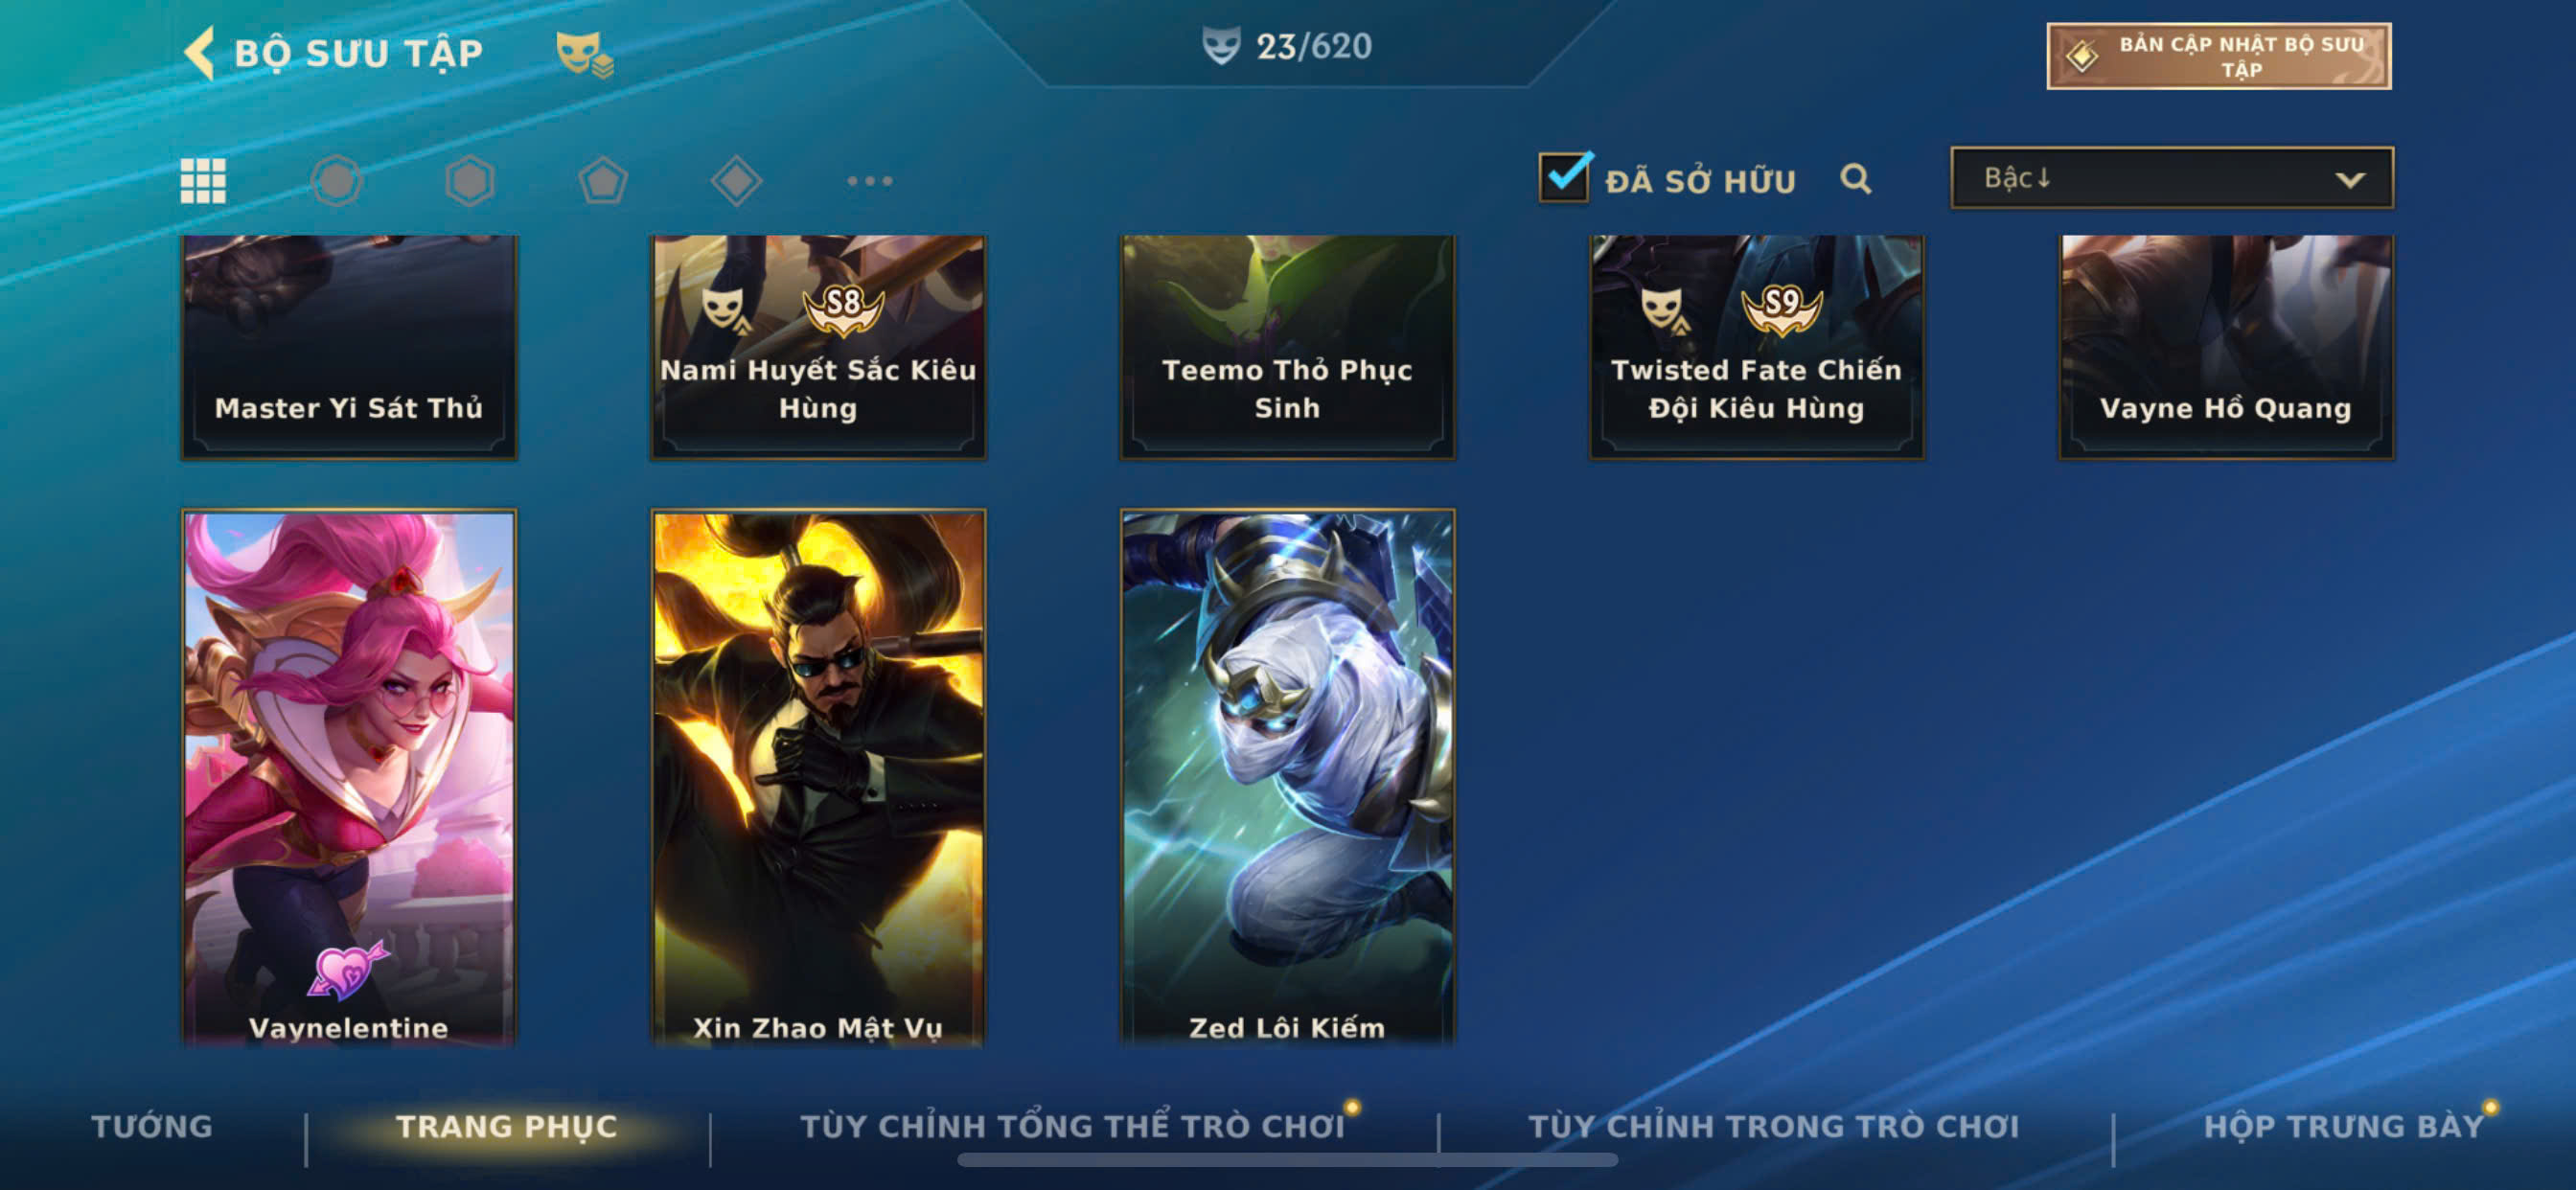The image size is (2576, 1190).
Task: Click Bản Cập Nhật Bộ Sưu Tập button
Action: point(2219,56)
